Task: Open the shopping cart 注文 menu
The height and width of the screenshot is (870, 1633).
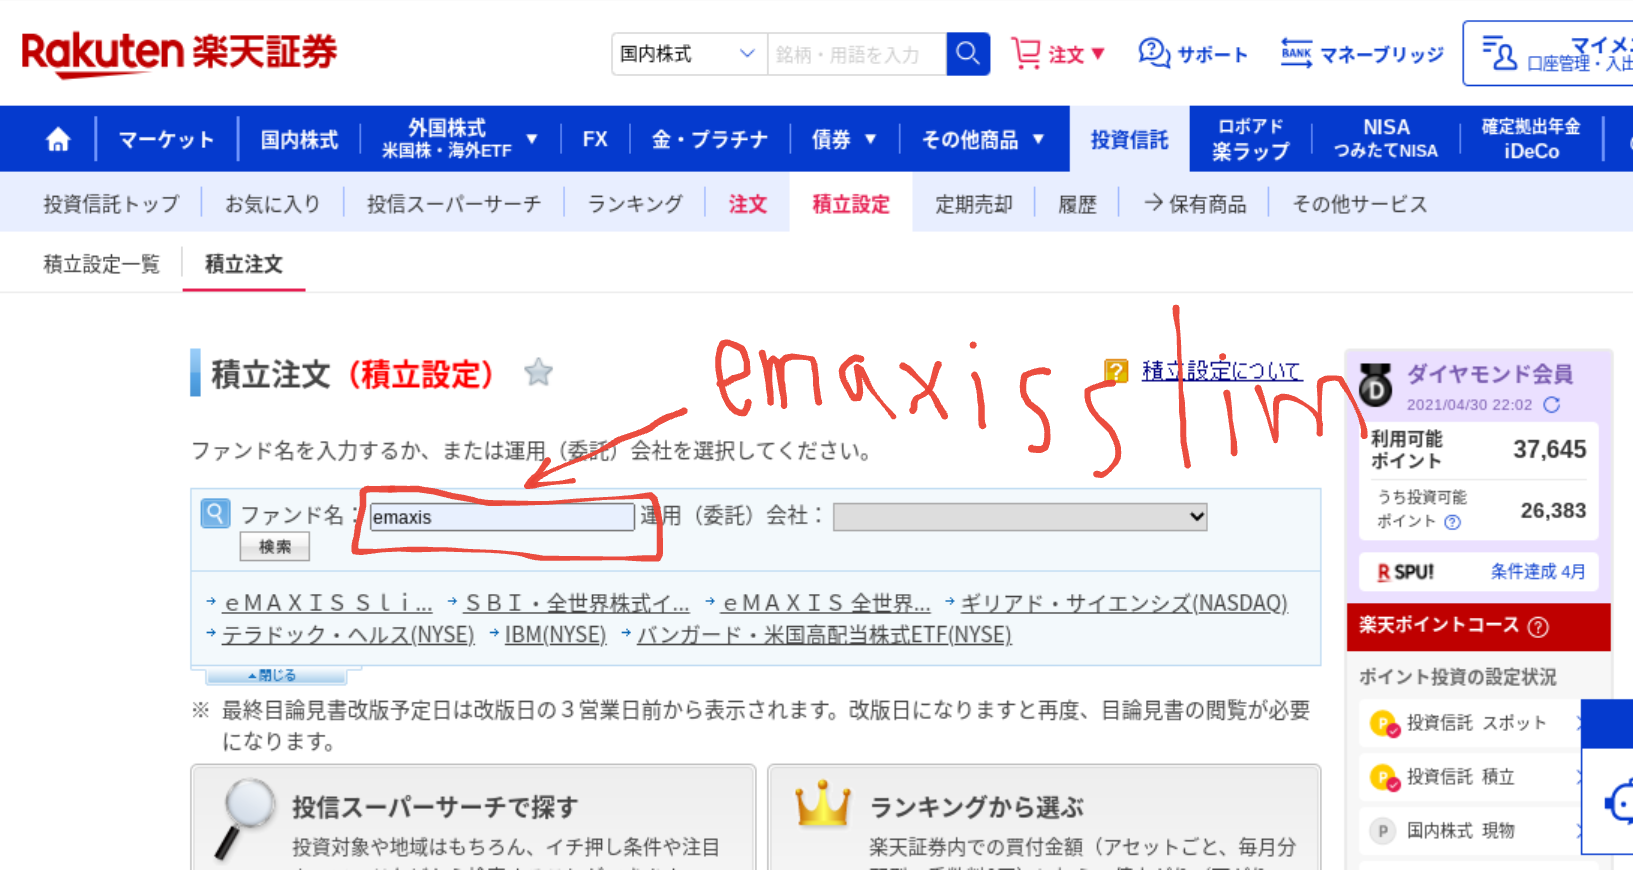Action: tap(1057, 54)
